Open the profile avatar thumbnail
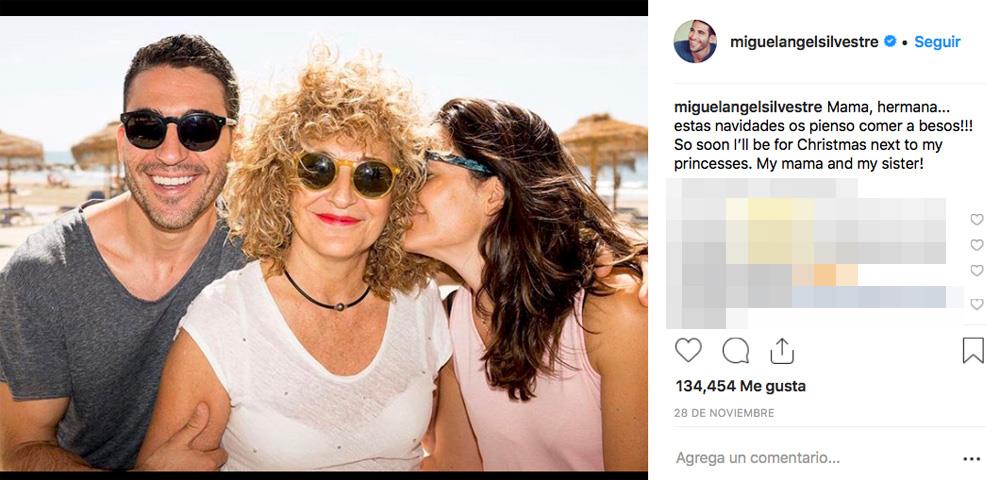The width and height of the screenshot is (1000, 480). click(695, 42)
